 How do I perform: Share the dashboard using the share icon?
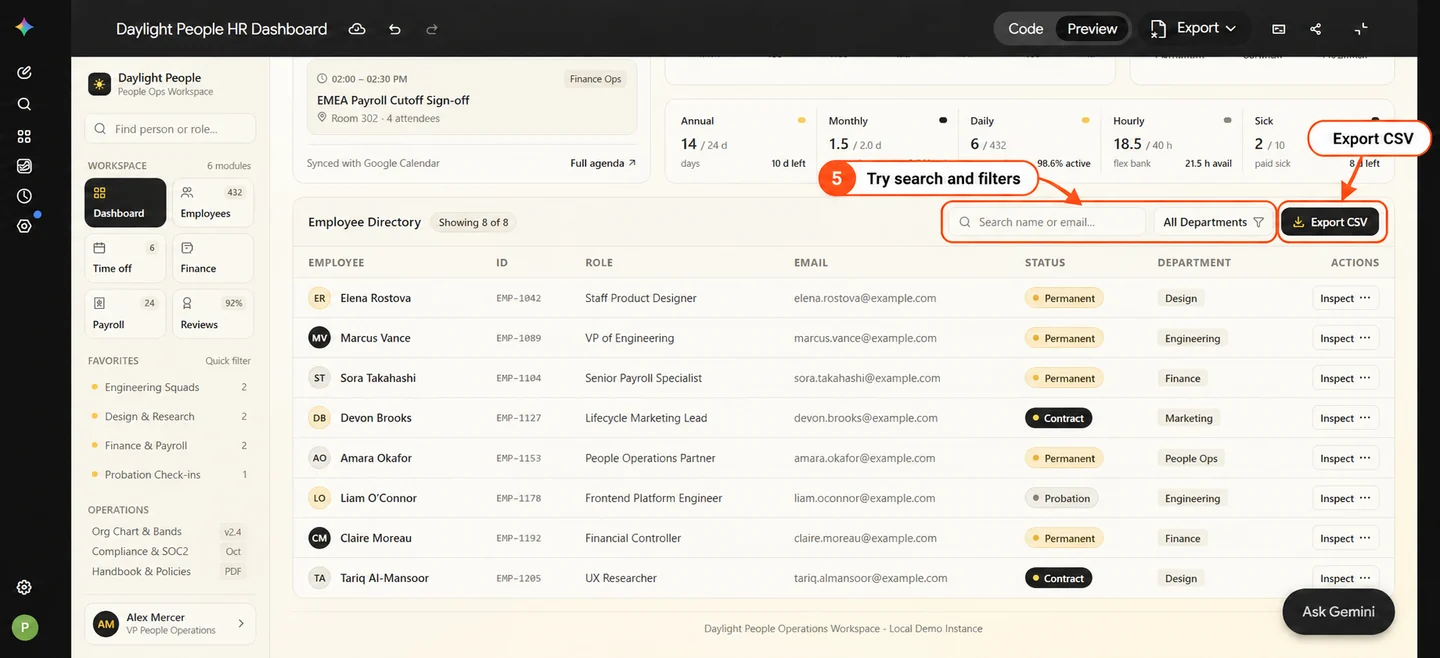[x=1316, y=29]
